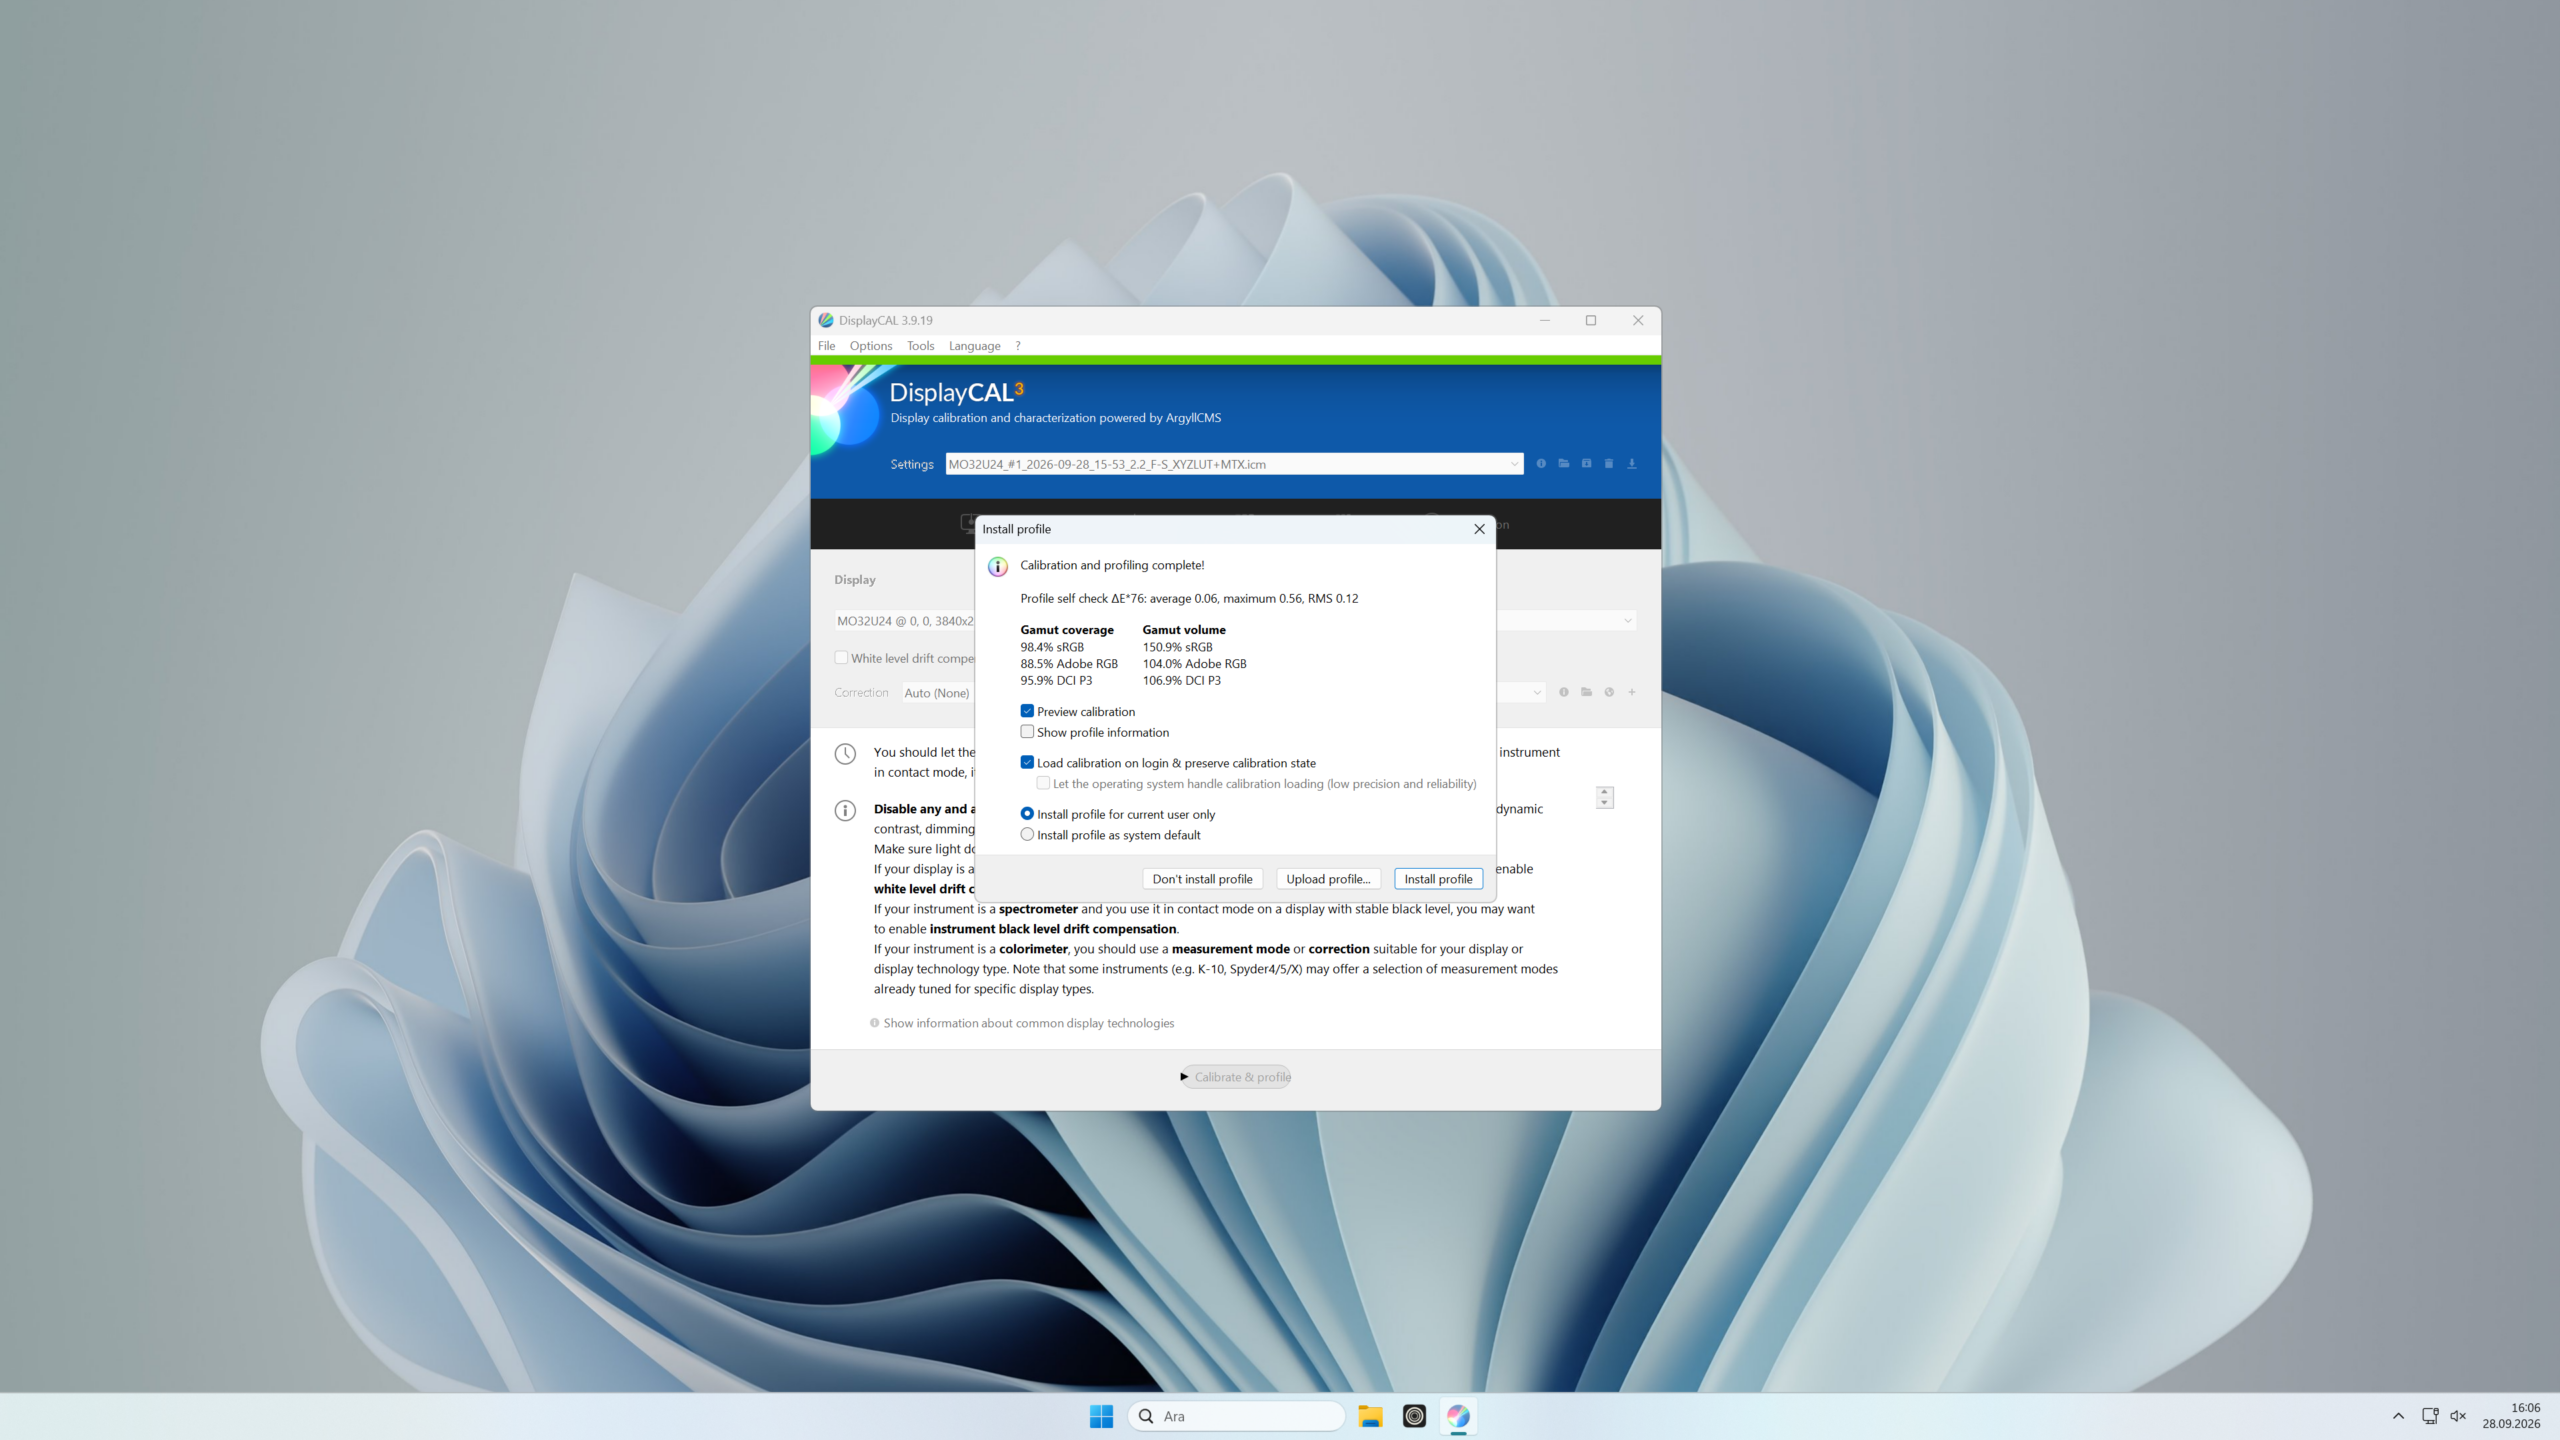Expand the Settings profile dropdown
This screenshot has height=1440, width=2560.
pyautogui.click(x=1513, y=464)
